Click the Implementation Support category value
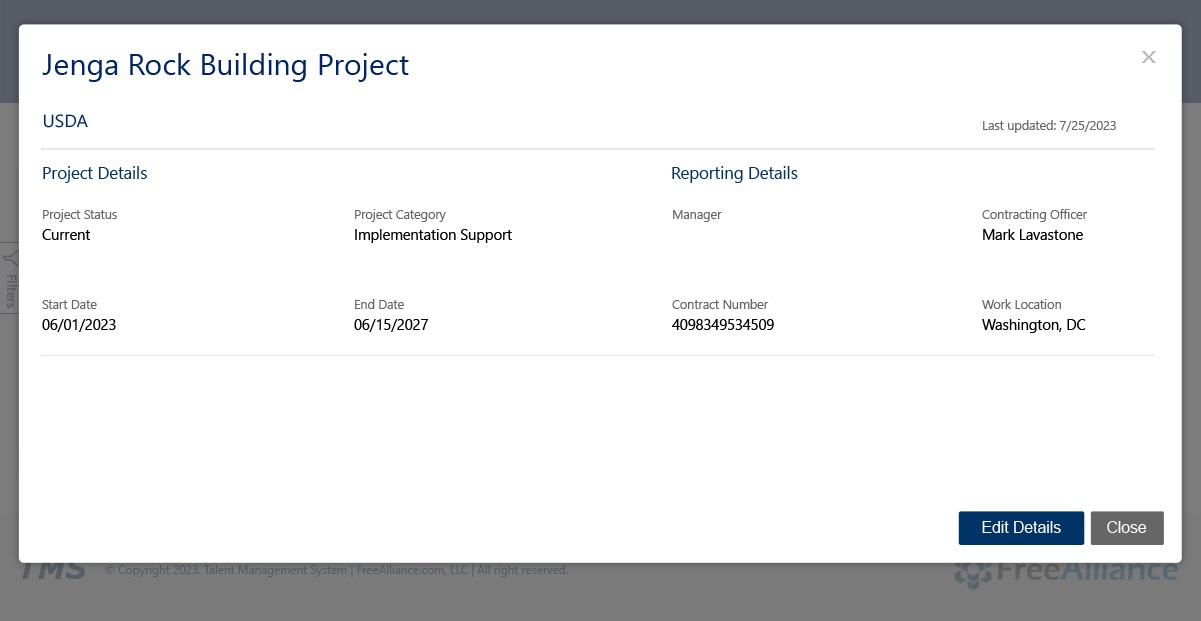Image resolution: width=1201 pixels, height=621 pixels. (x=432, y=235)
